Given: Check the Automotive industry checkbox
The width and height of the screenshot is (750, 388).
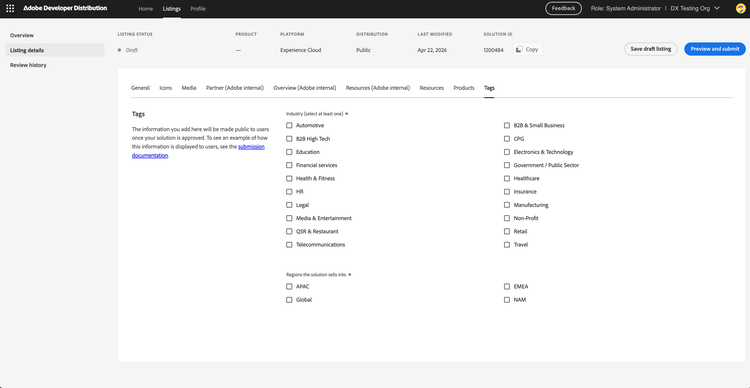Looking at the screenshot, I should pyautogui.click(x=289, y=125).
